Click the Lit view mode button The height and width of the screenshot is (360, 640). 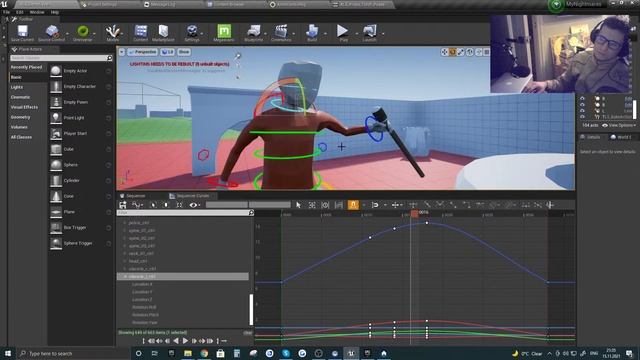(x=167, y=52)
